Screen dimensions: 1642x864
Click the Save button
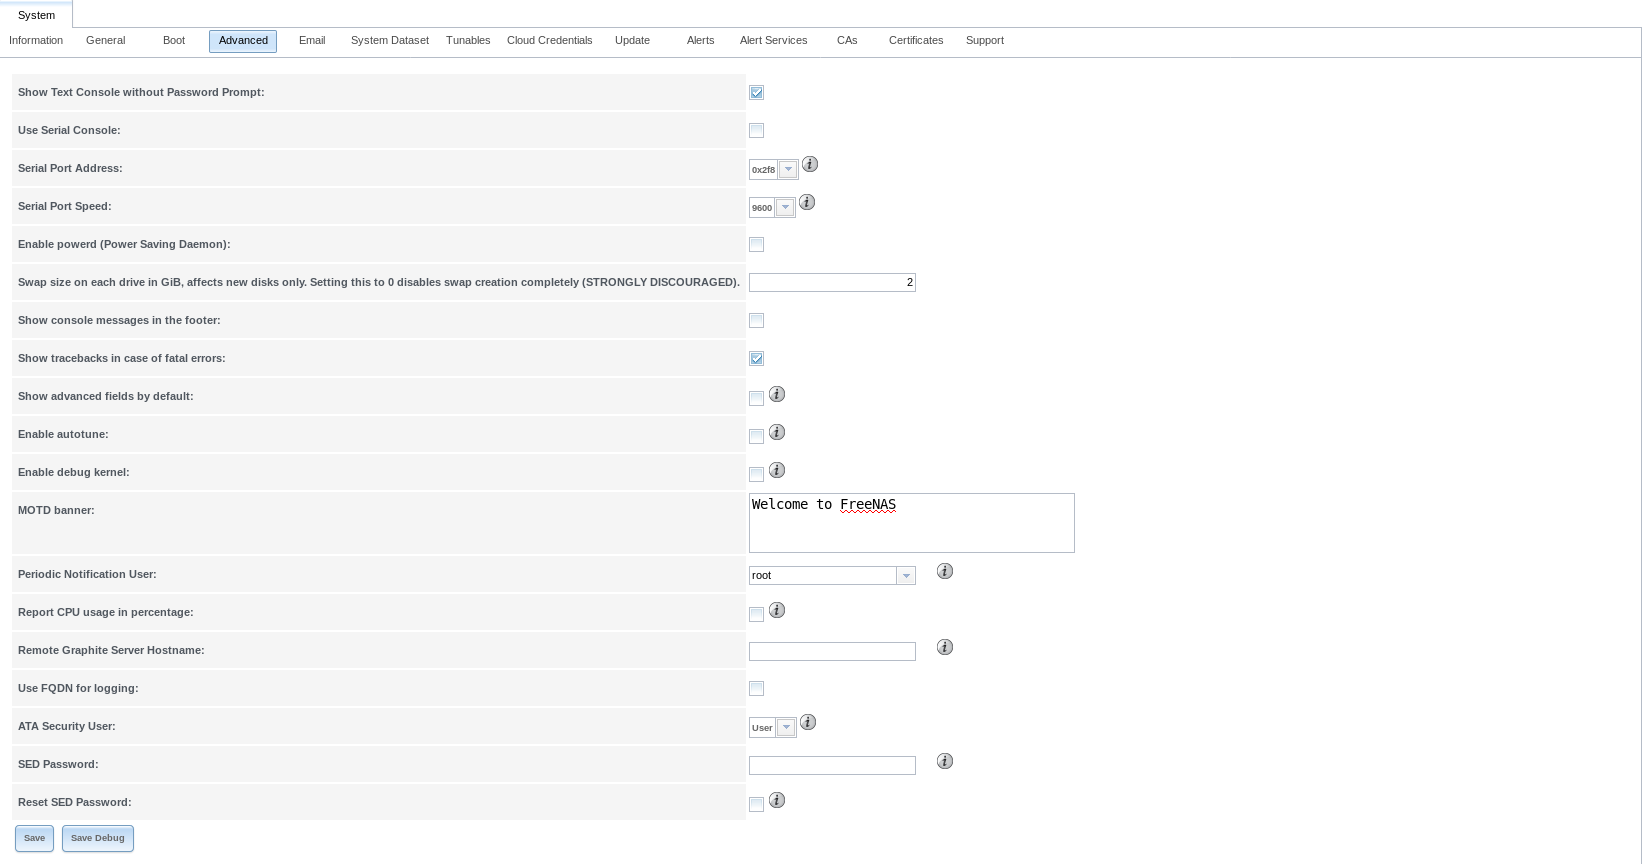pyautogui.click(x=34, y=838)
